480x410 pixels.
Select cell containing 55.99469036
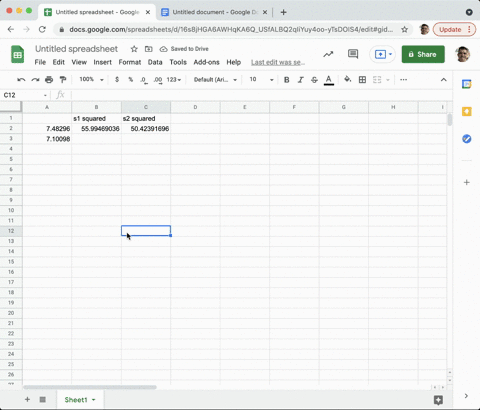(96, 129)
